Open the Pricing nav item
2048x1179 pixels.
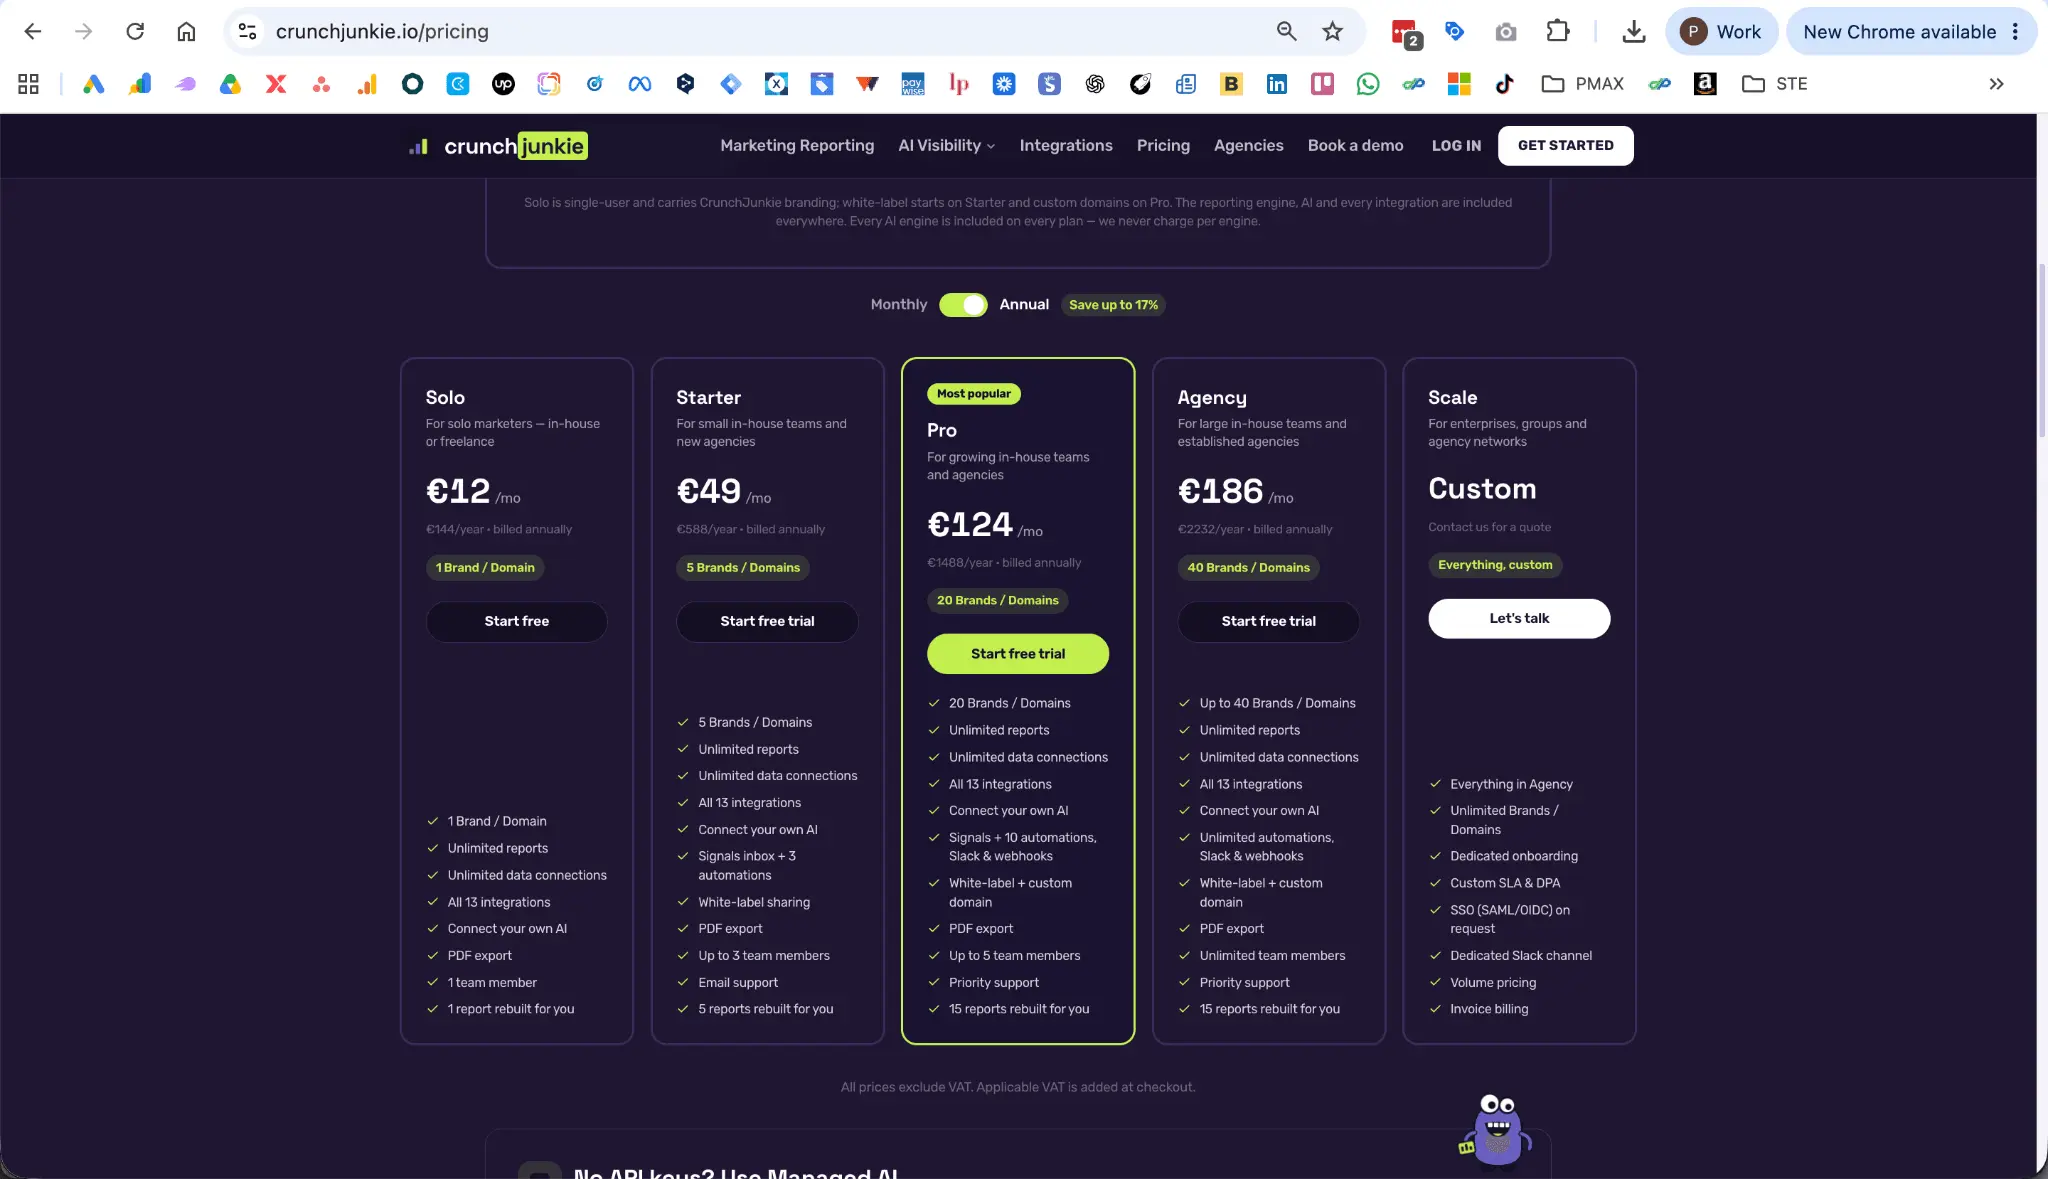click(x=1163, y=146)
